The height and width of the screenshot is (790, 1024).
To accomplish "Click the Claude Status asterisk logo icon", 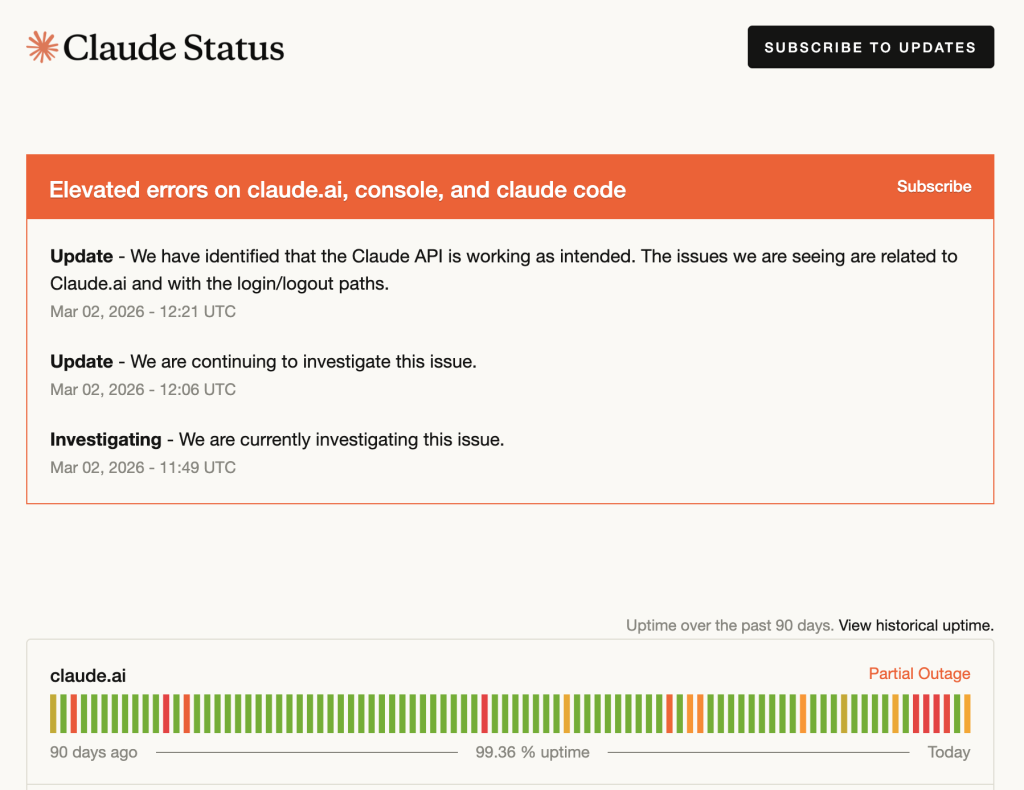I will coord(40,46).
